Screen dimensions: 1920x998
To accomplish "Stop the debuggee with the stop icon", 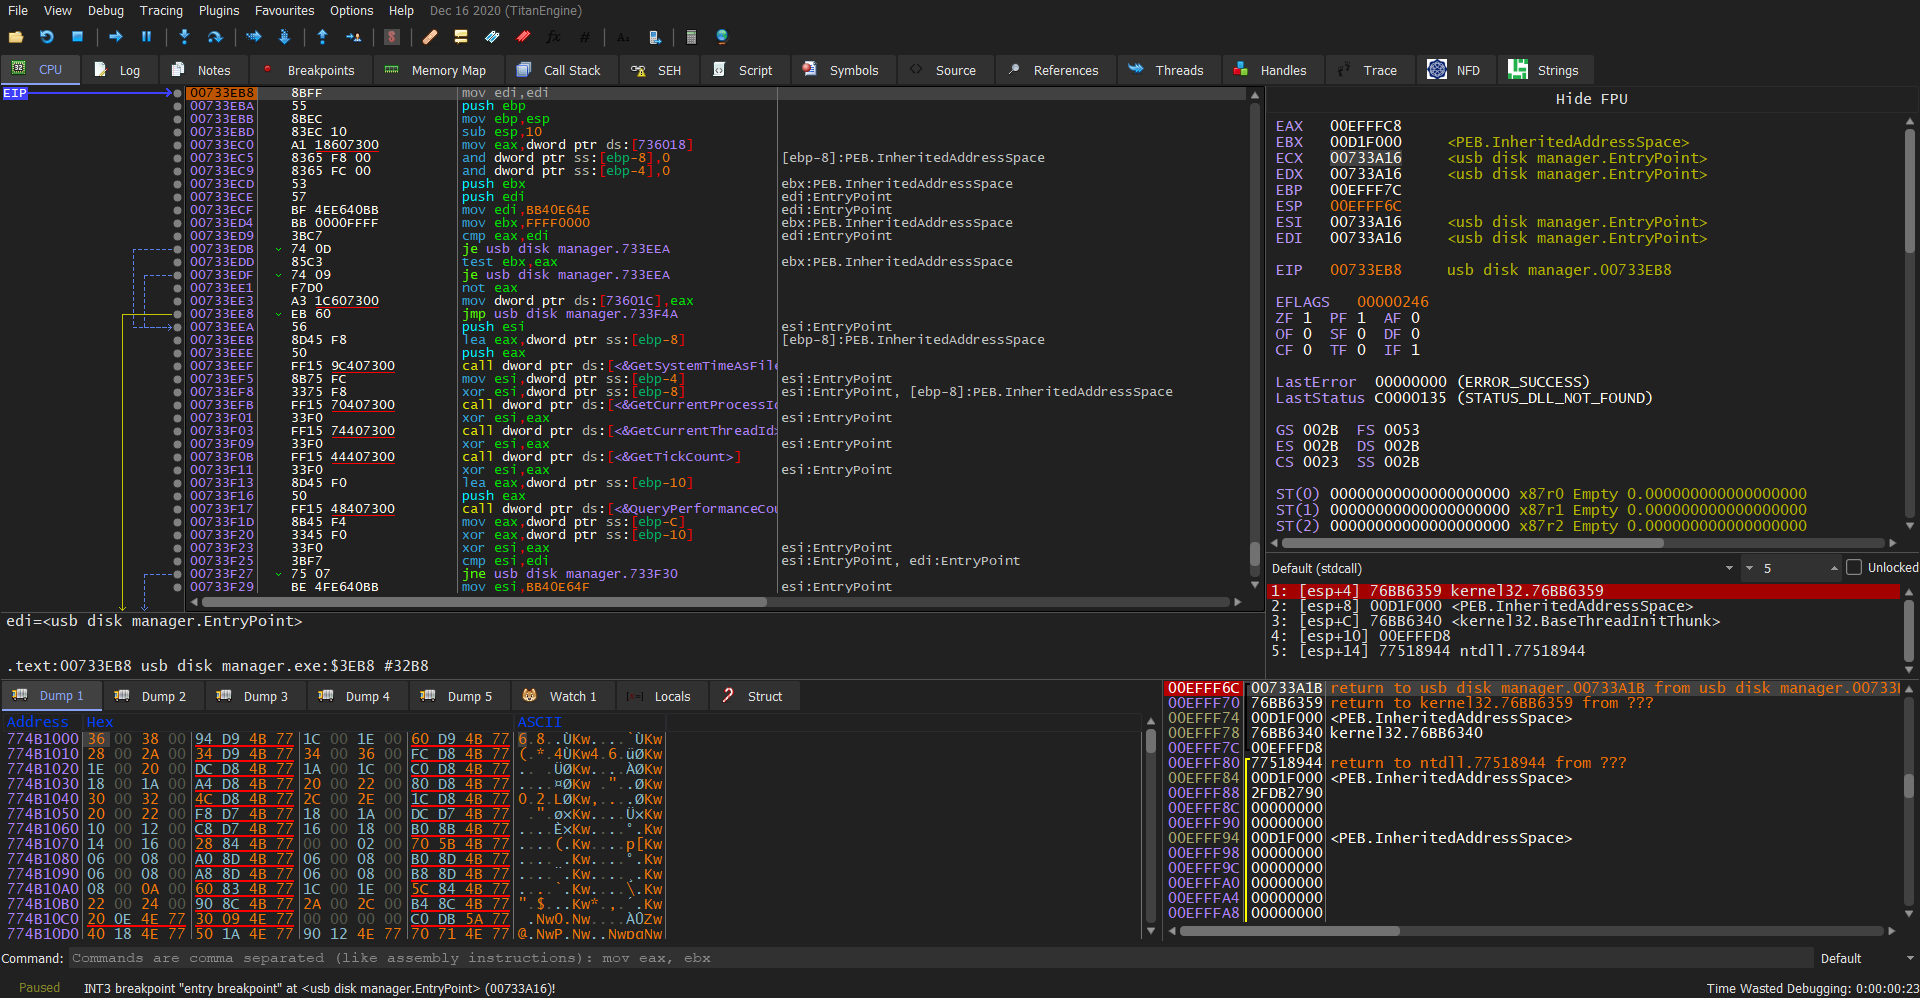I will tap(77, 37).
